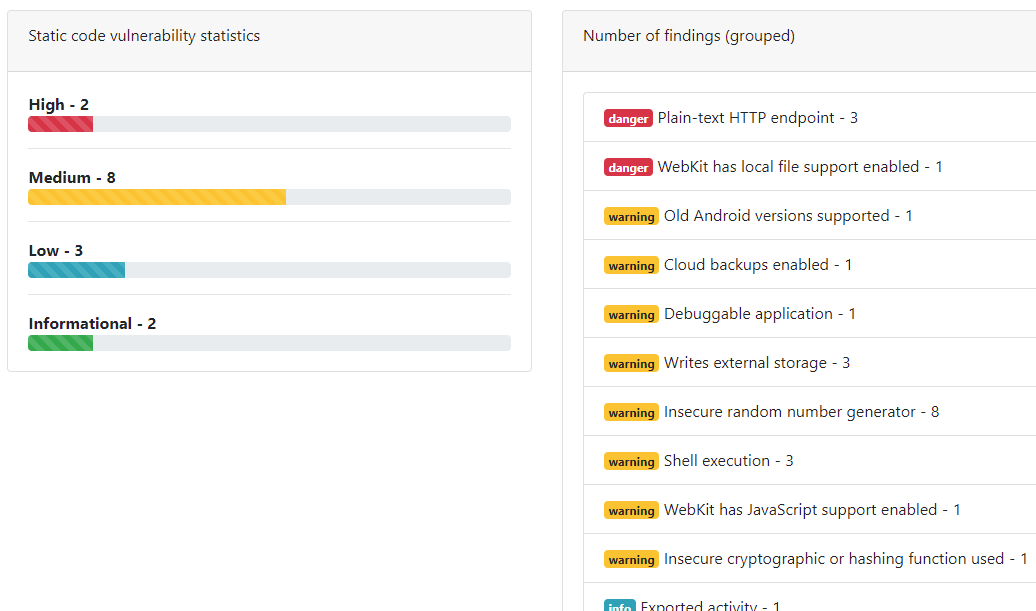Viewport: 1036px width, 611px height.
Task: Click the Medium - 8 severity label
Action: tap(72, 178)
